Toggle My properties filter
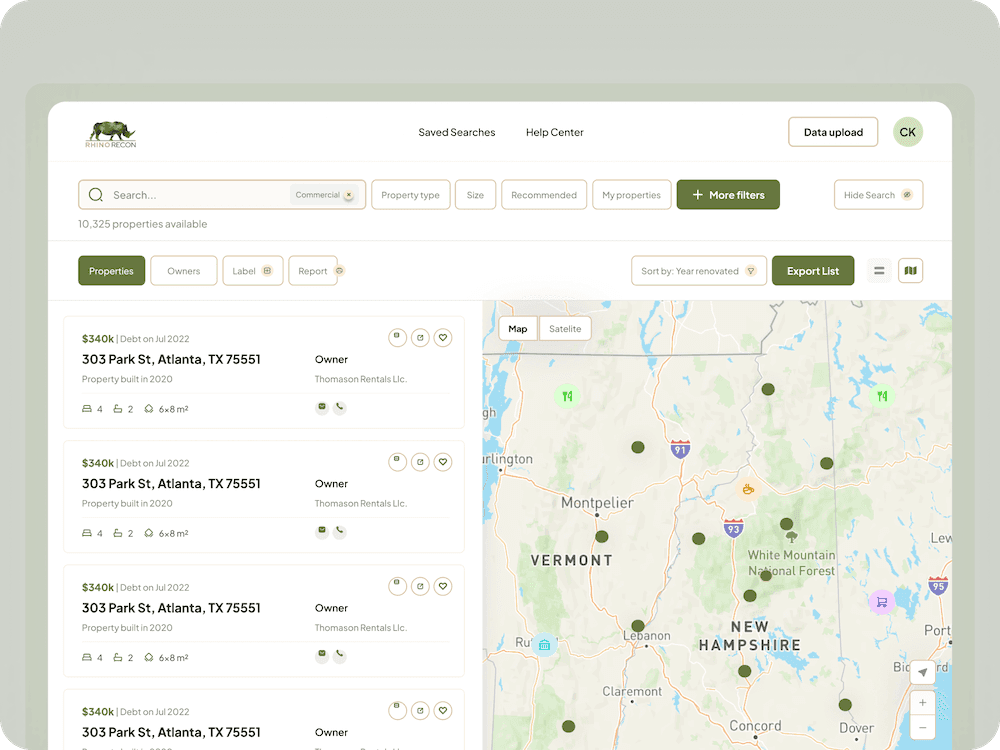Image resolution: width=1000 pixels, height=750 pixels. tap(631, 195)
